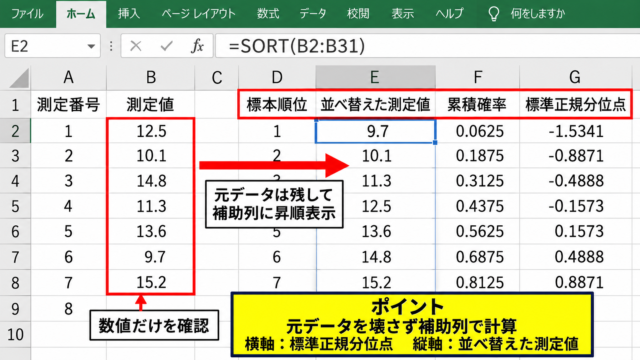Expand the Name Box dropdown arrow
Screen dimensions: 640x360
point(91,47)
